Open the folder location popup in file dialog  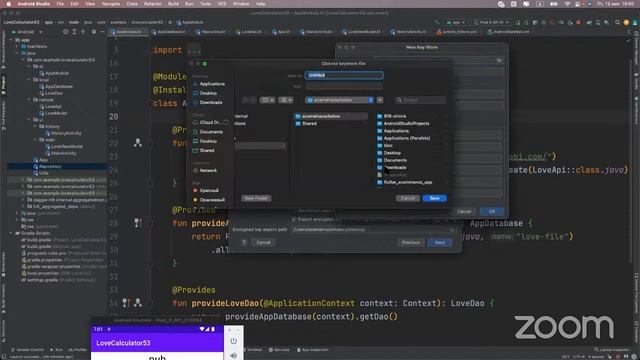(340, 100)
